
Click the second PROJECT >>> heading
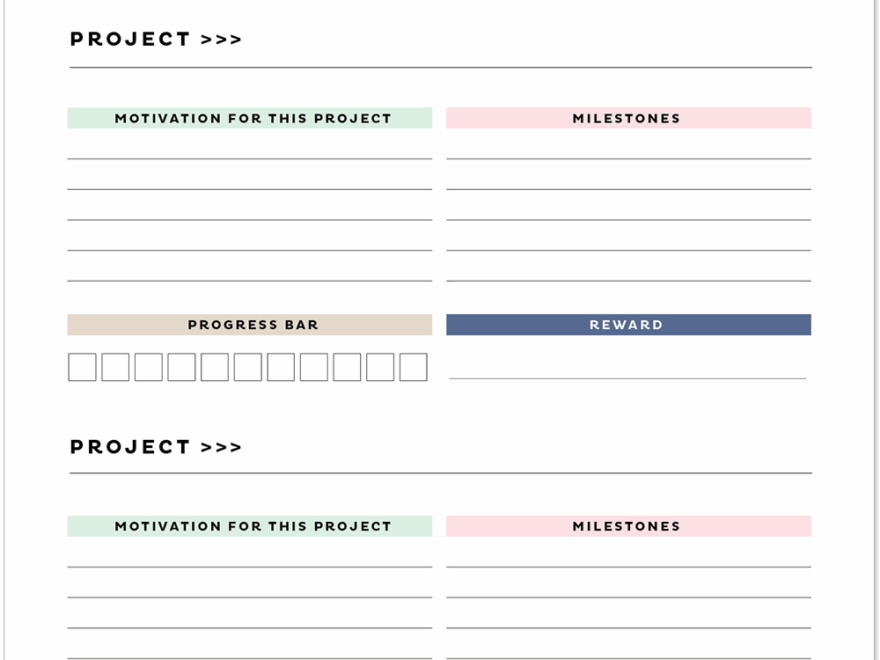coord(155,447)
